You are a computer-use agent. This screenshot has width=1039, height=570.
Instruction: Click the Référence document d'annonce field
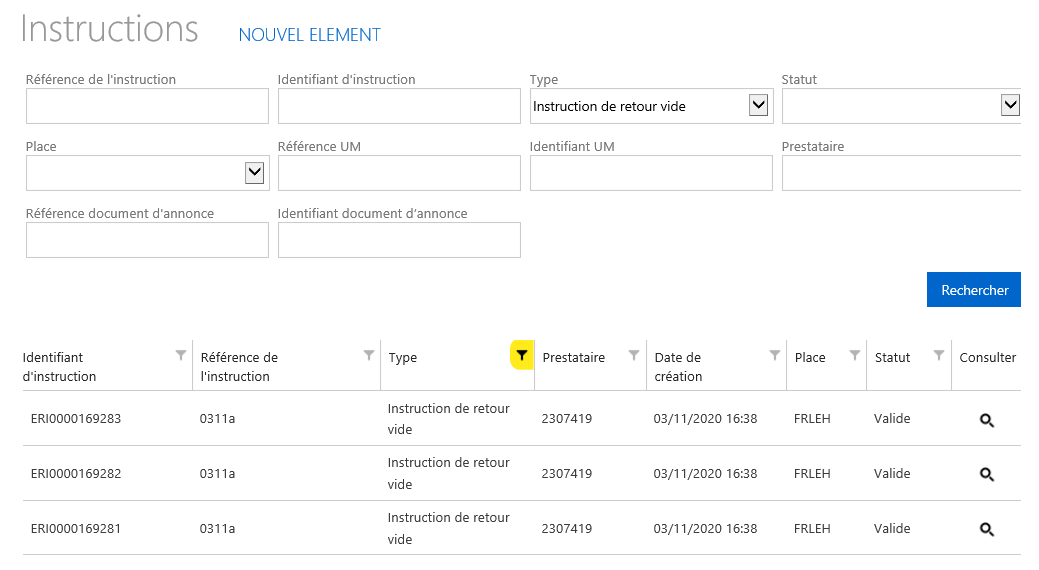[147, 240]
